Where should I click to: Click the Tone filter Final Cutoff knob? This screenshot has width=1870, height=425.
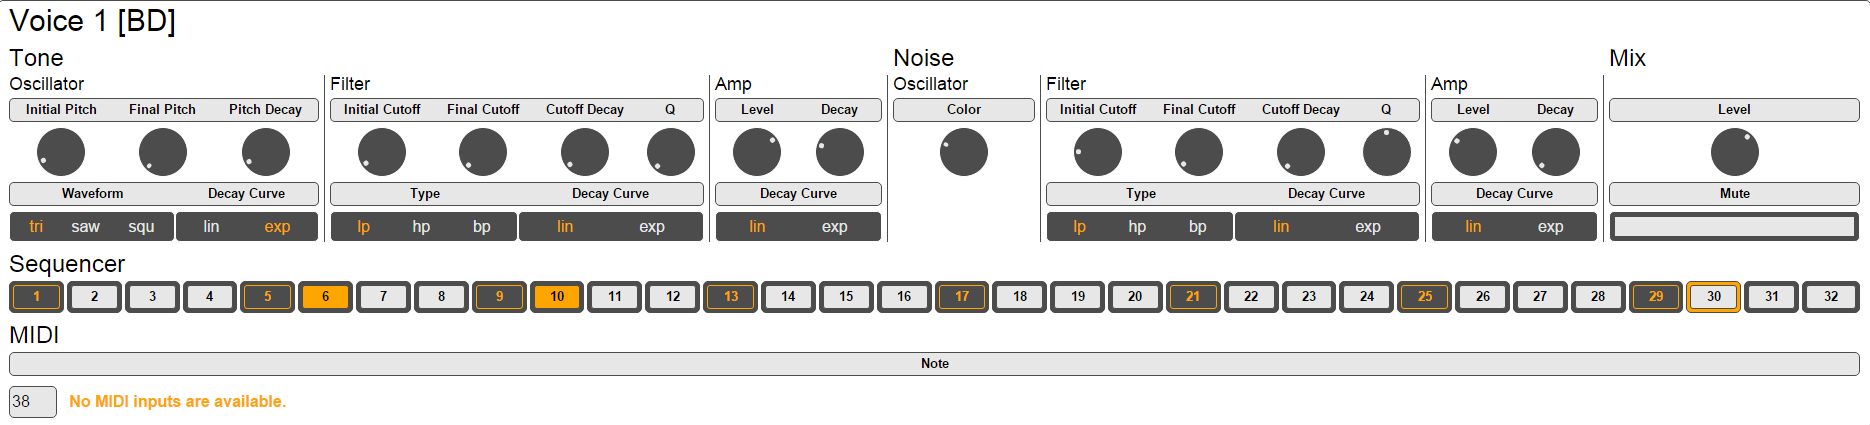pos(483,152)
